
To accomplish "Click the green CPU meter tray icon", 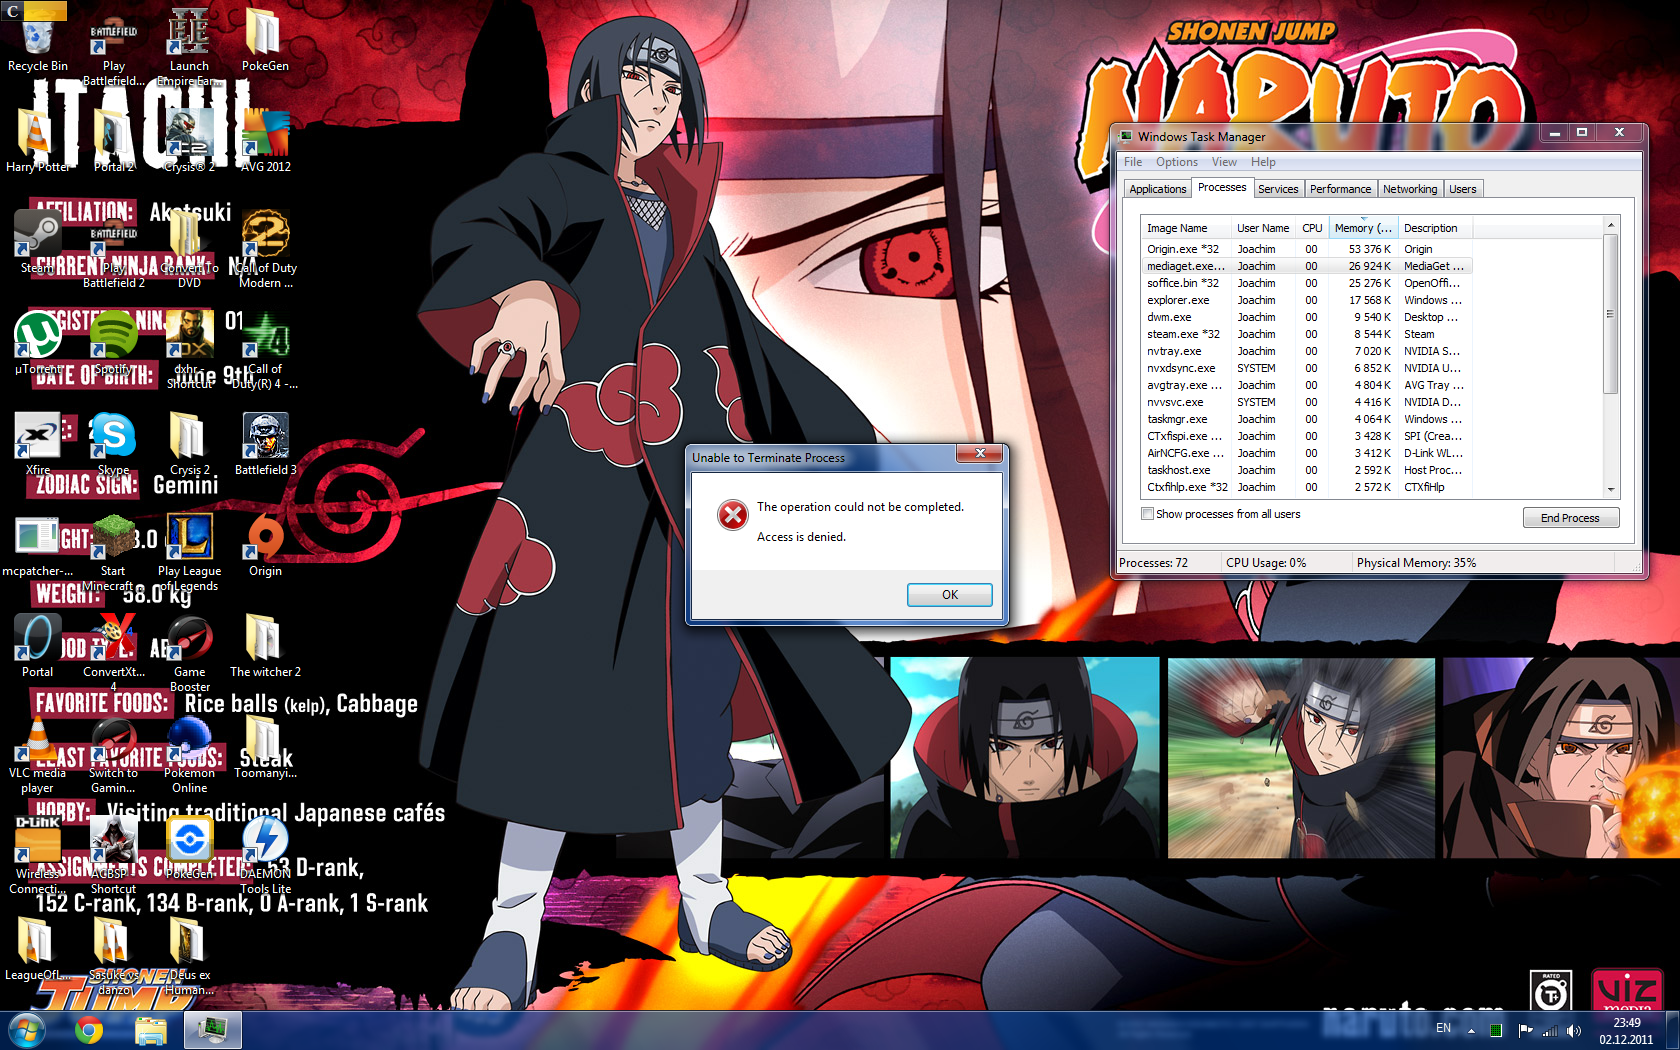I will point(1496,1030).
